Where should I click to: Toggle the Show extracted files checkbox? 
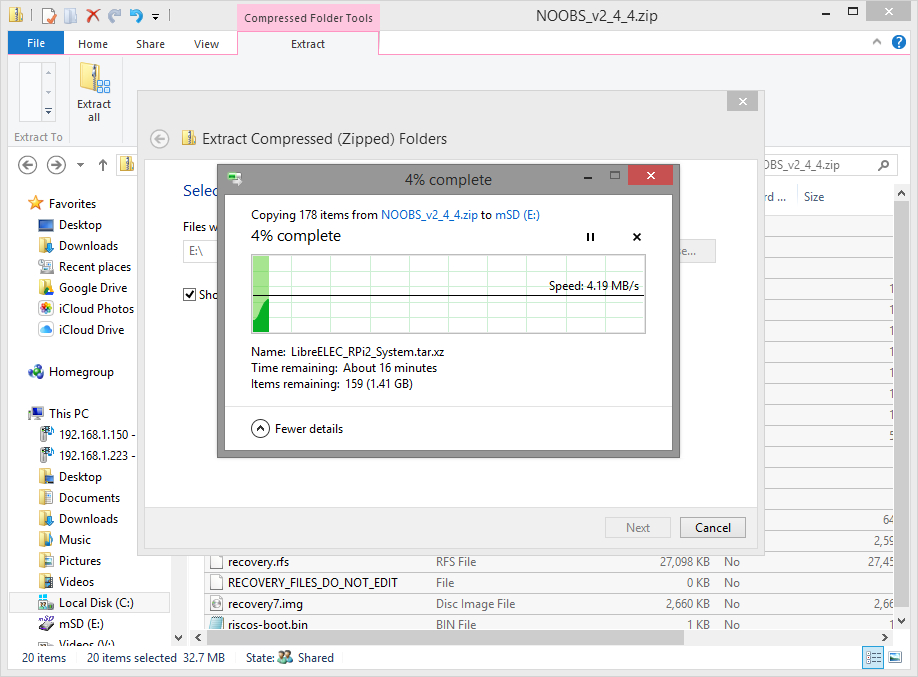[x=189, y=295]
